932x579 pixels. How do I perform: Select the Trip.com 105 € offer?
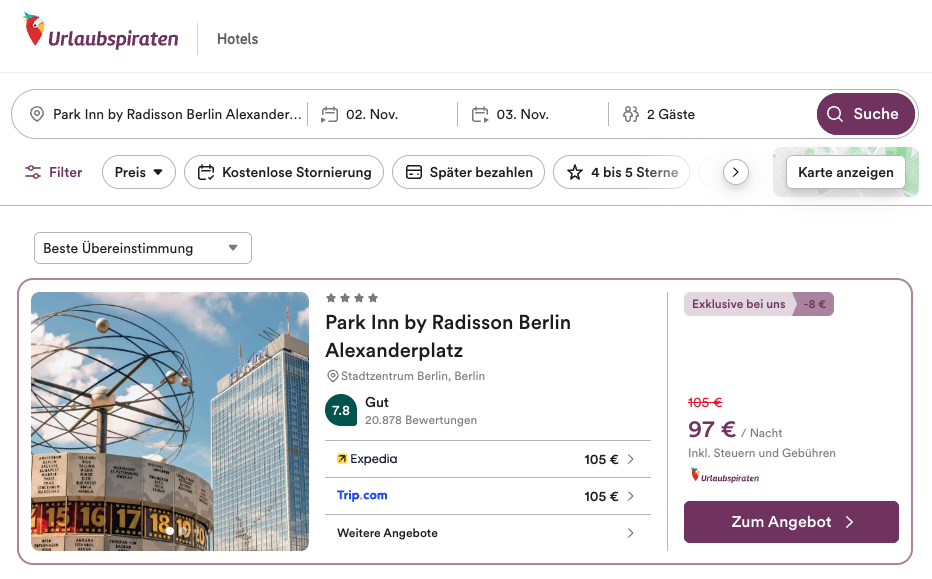coord(487,496)
